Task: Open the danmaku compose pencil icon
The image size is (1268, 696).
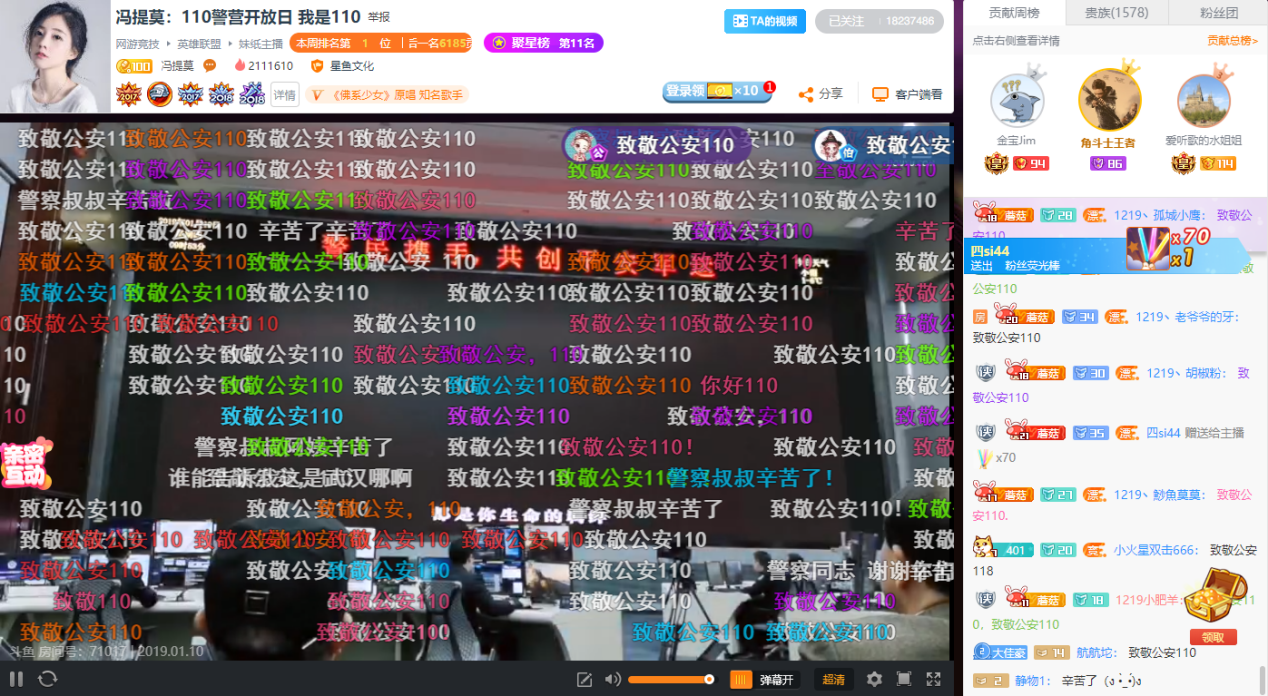Action: point(584,680)
